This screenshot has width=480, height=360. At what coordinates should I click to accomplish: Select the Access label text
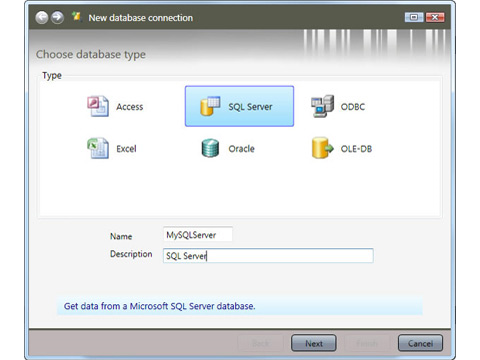(130, 107)
